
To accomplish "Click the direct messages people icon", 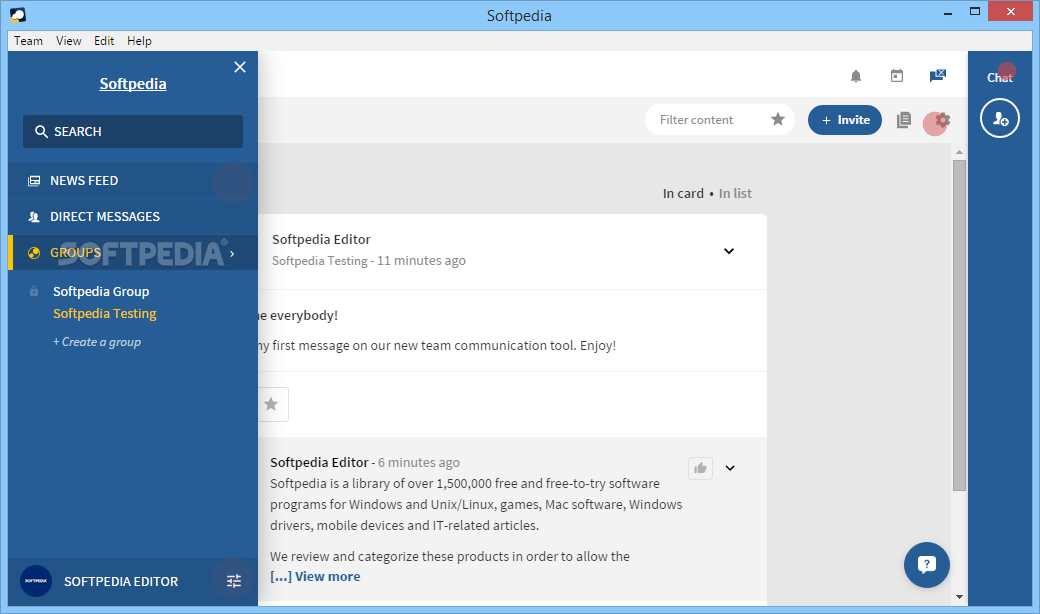I will pos(34,216).
